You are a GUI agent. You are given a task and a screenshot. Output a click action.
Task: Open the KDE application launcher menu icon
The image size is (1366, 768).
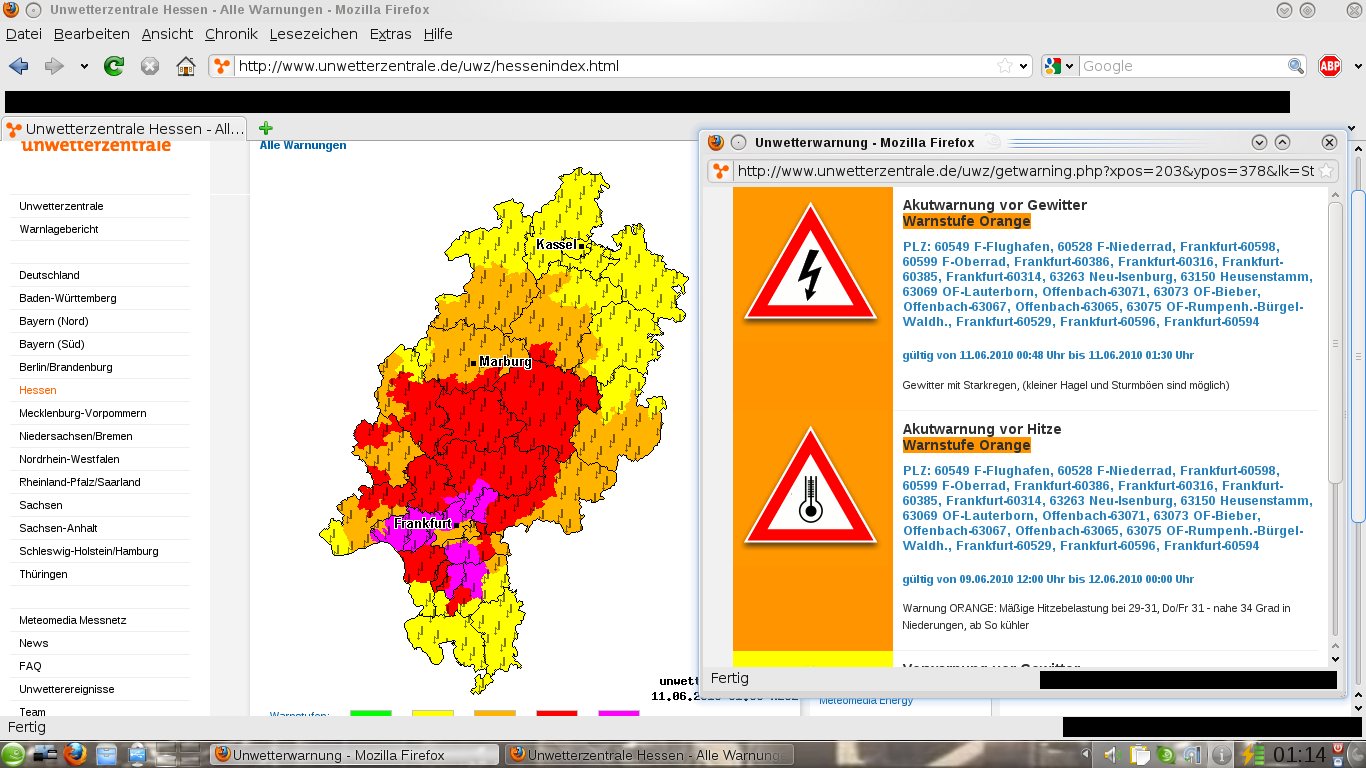pos(14,754)
